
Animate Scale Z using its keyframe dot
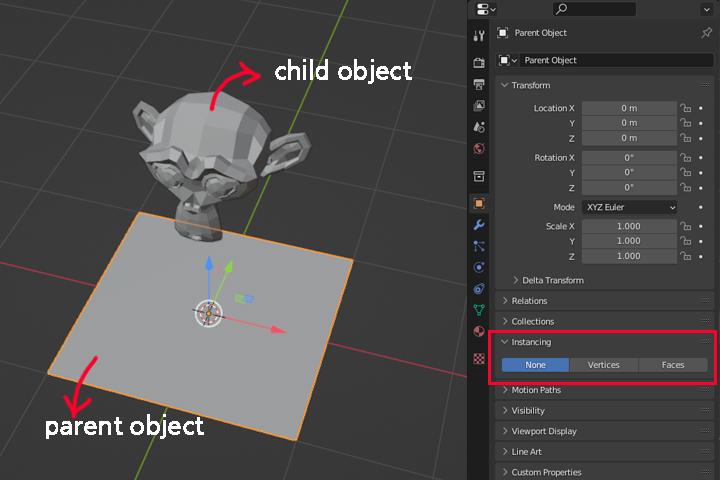(701, 256)
